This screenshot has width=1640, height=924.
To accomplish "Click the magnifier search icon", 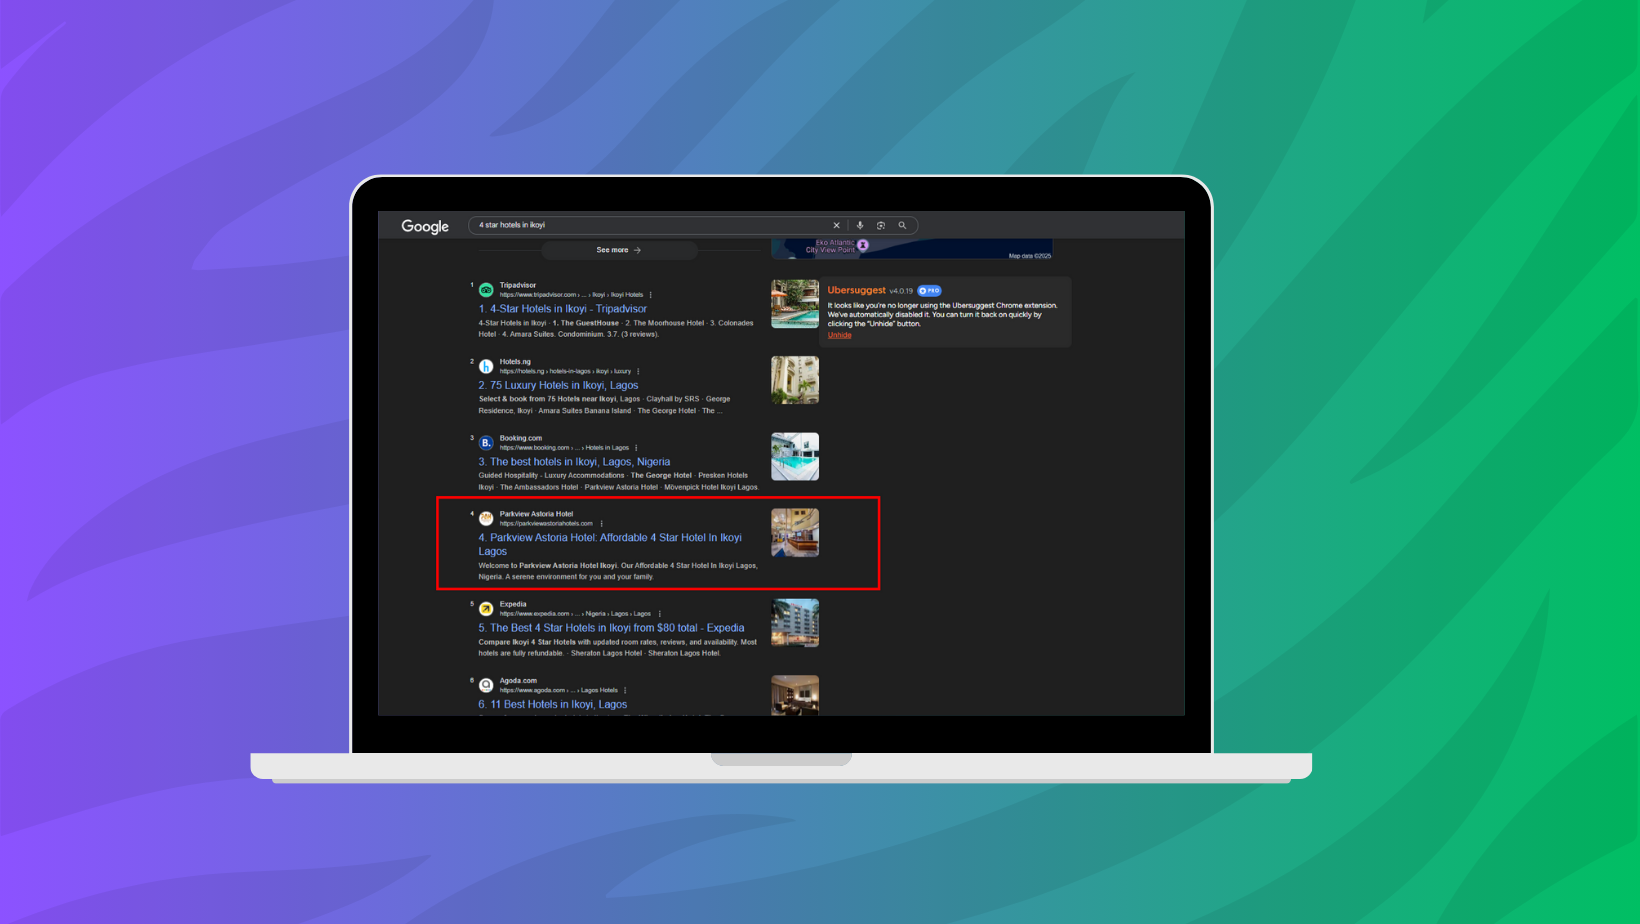I will click(x=902, y=225).
